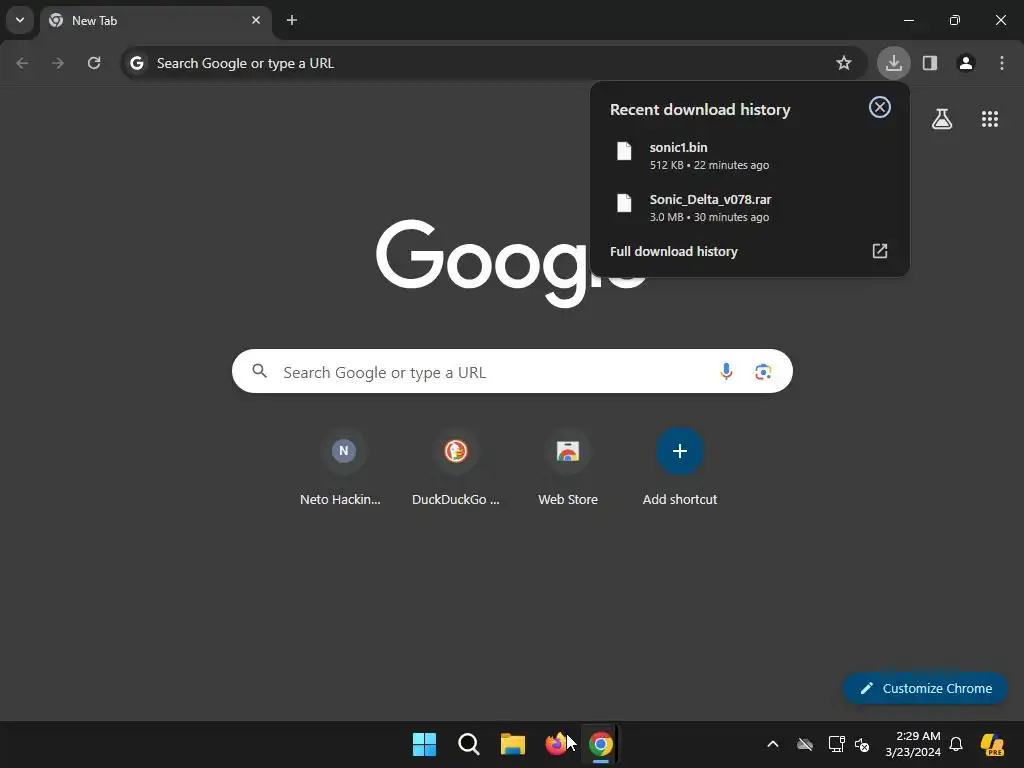Close the Recent download history popup
This screenshot has width=1024, height=768.
pyautogui.click(x=880, y=107)
